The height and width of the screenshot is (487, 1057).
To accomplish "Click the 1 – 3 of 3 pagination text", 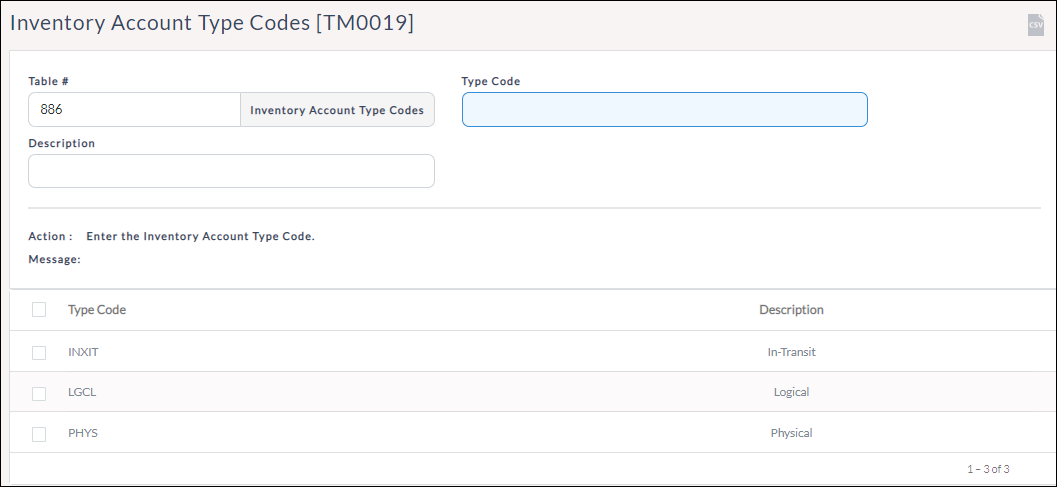I will 987,469.
